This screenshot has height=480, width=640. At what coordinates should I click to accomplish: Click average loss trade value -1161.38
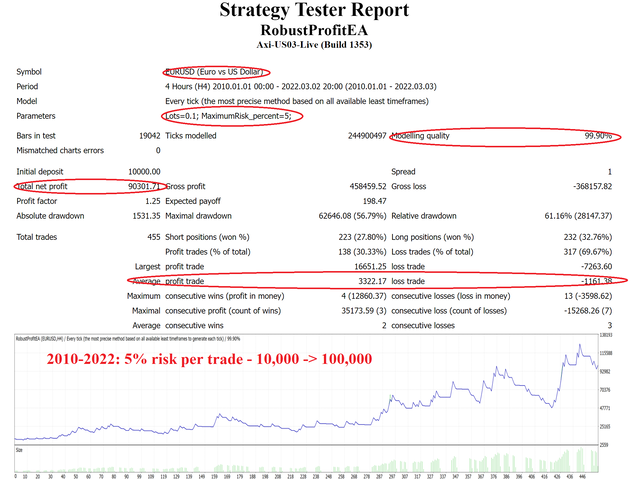pyautogui.click(x=596, y=281)
